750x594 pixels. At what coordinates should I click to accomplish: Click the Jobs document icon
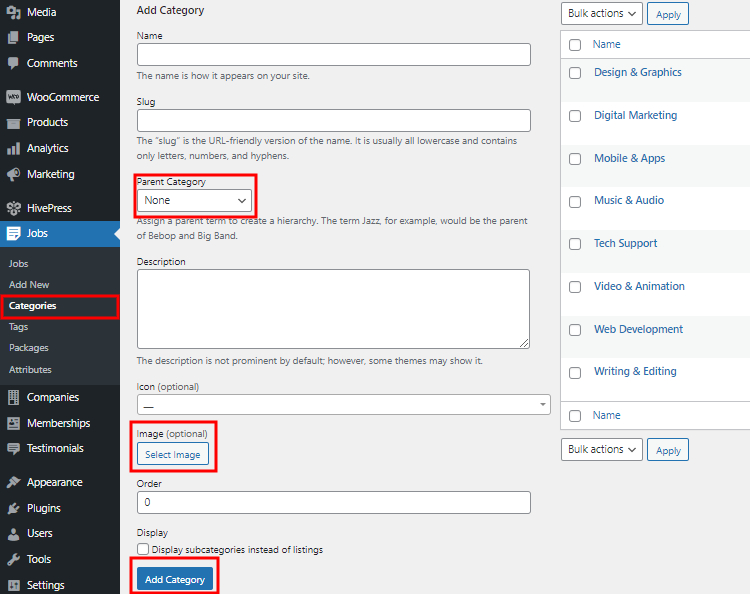13,233
